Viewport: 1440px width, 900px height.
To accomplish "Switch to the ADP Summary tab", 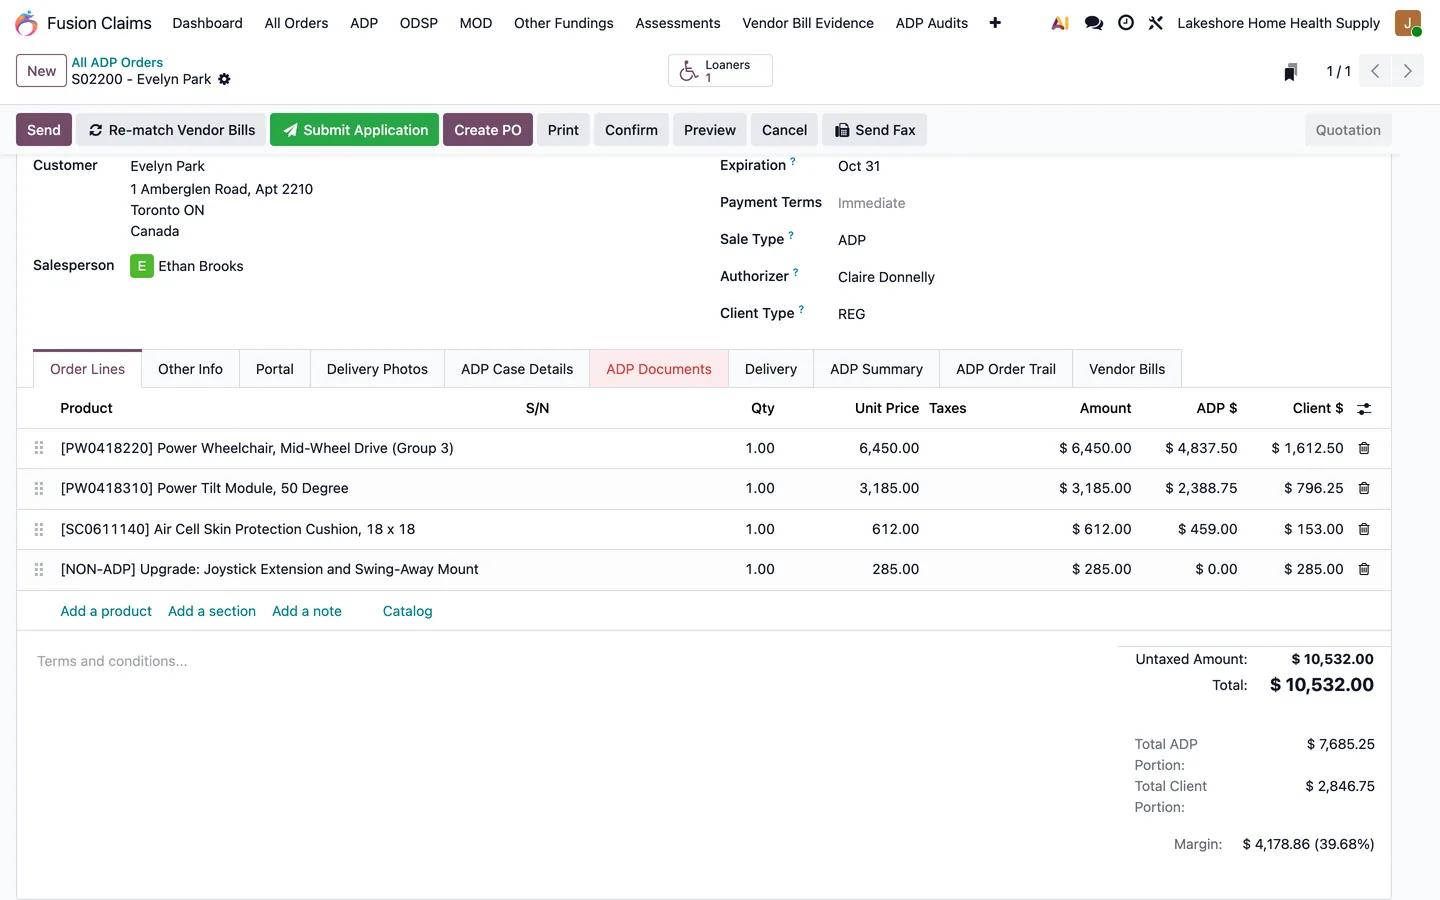I will (876, 369).
